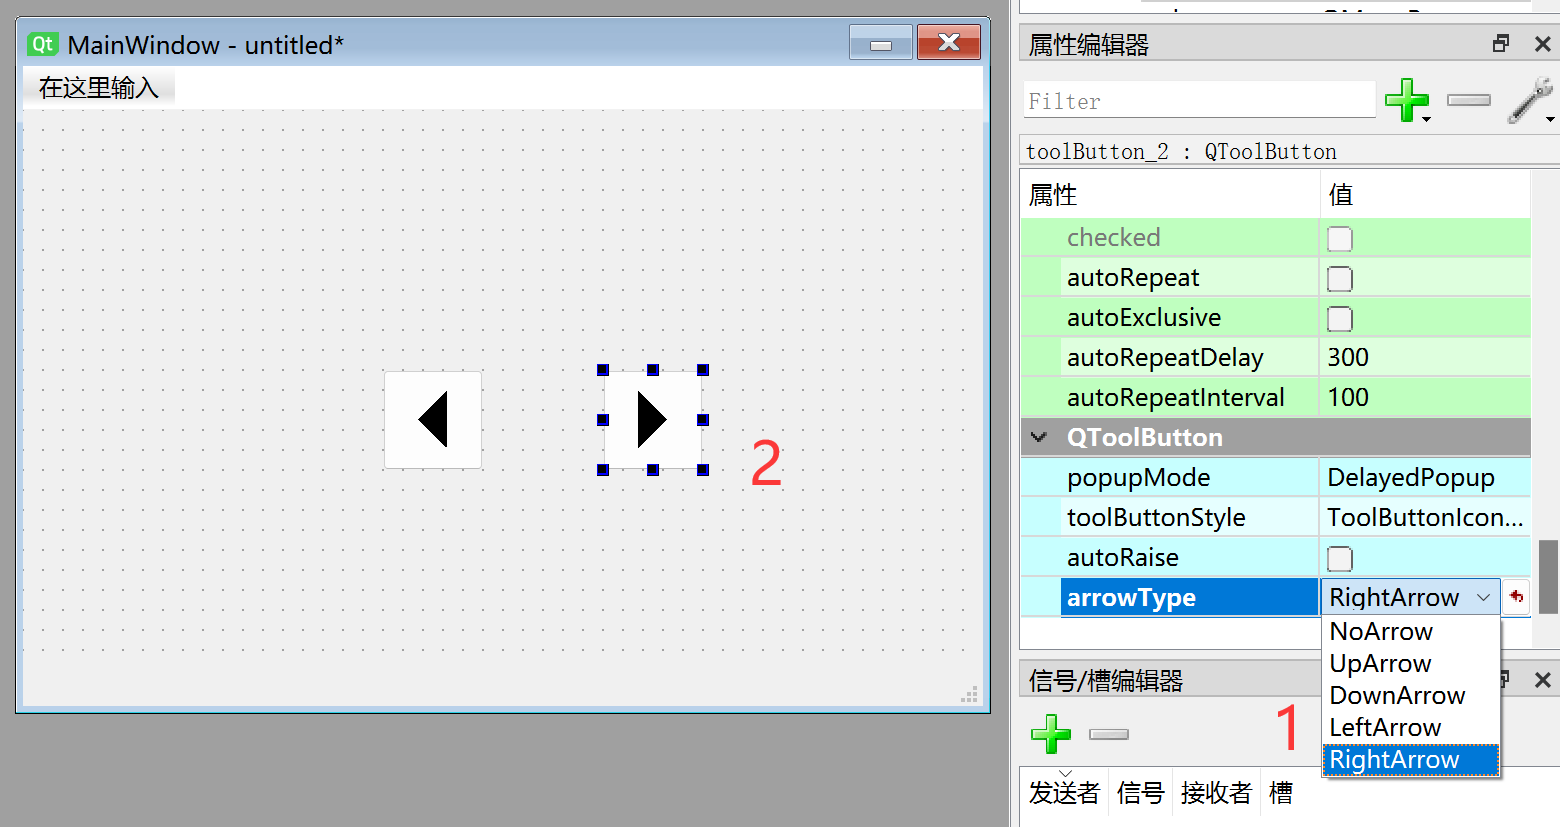
Task: Choose LeftArrow from the dropdown list
Action: click(x=1411, y=727)
